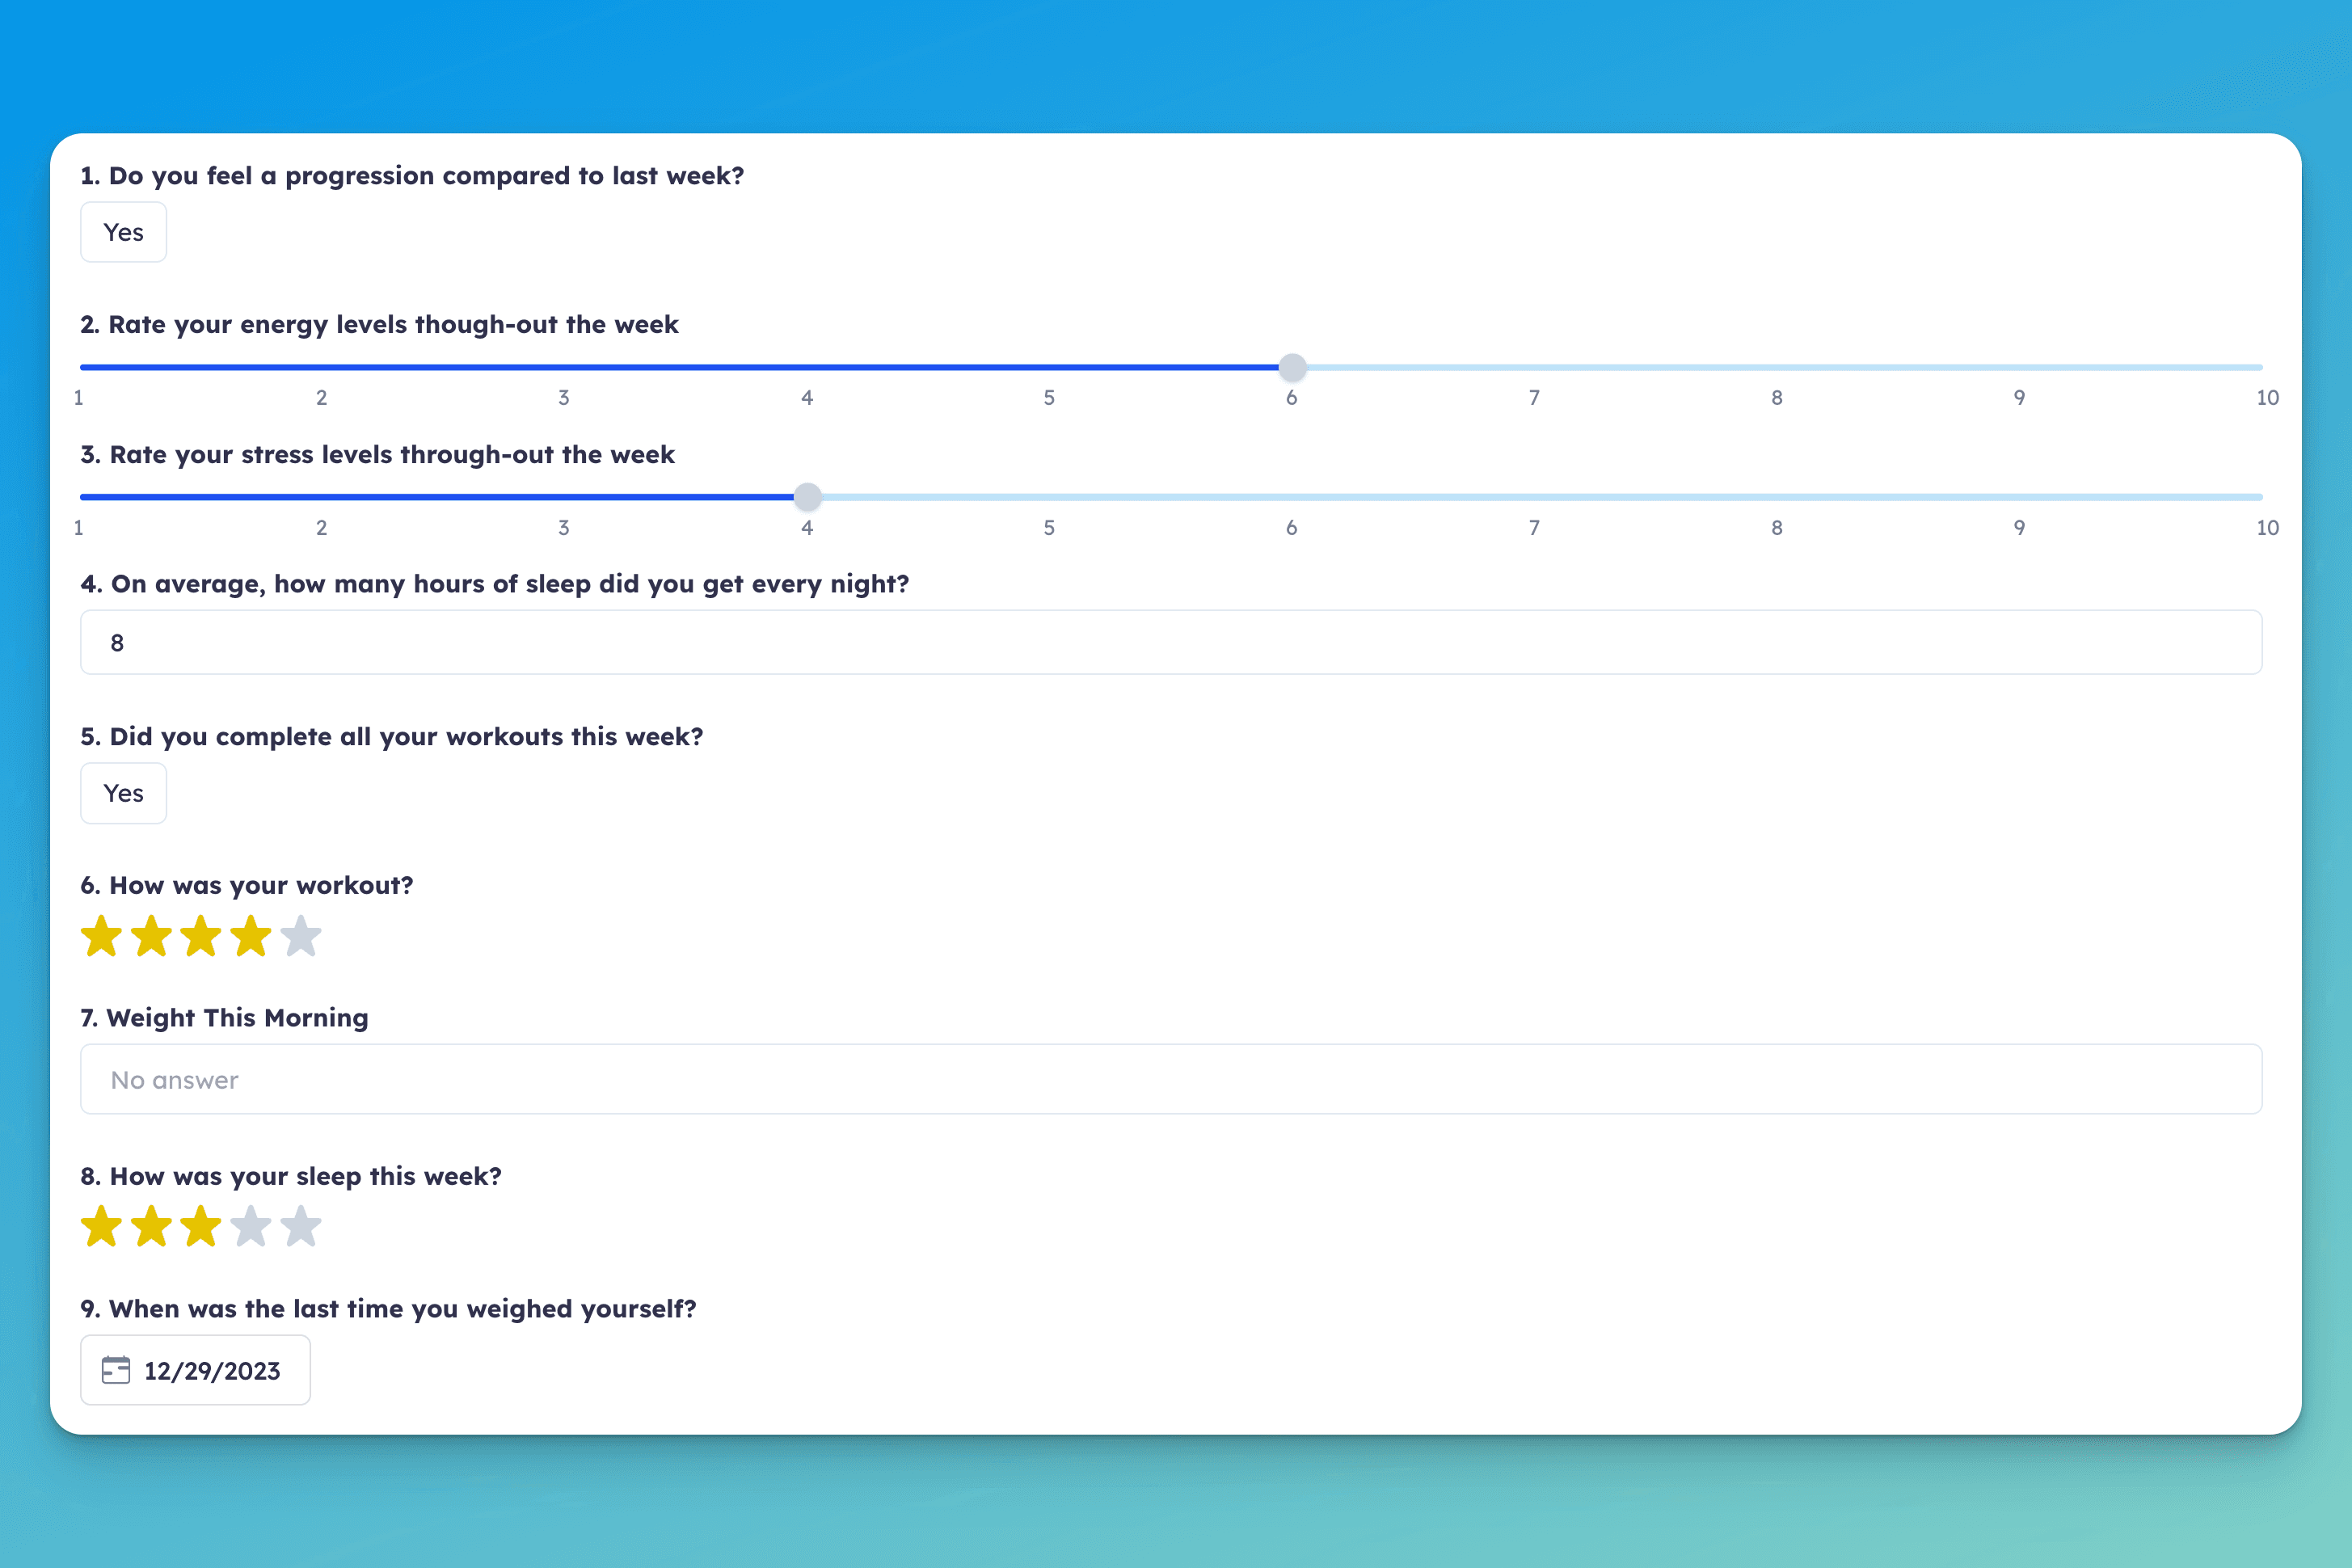2352x1568 pixels.
Task: Click question 1 progression heading text
Action: [412, 176]
